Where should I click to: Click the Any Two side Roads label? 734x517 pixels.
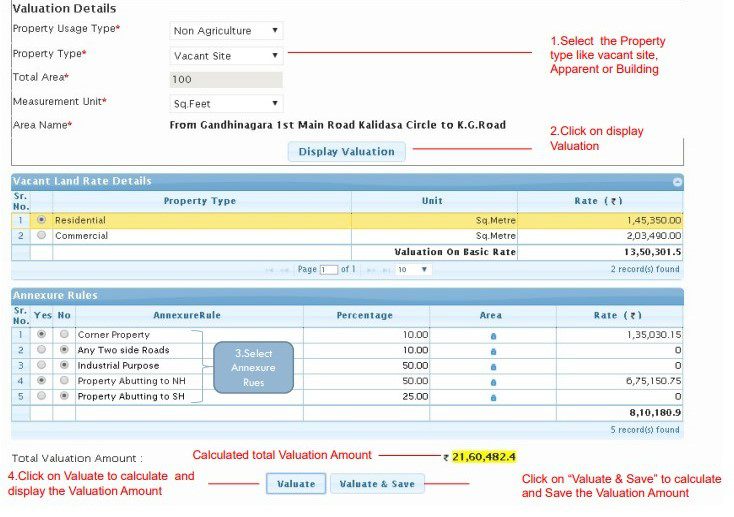pyautogui.click(x=124, y=350)
